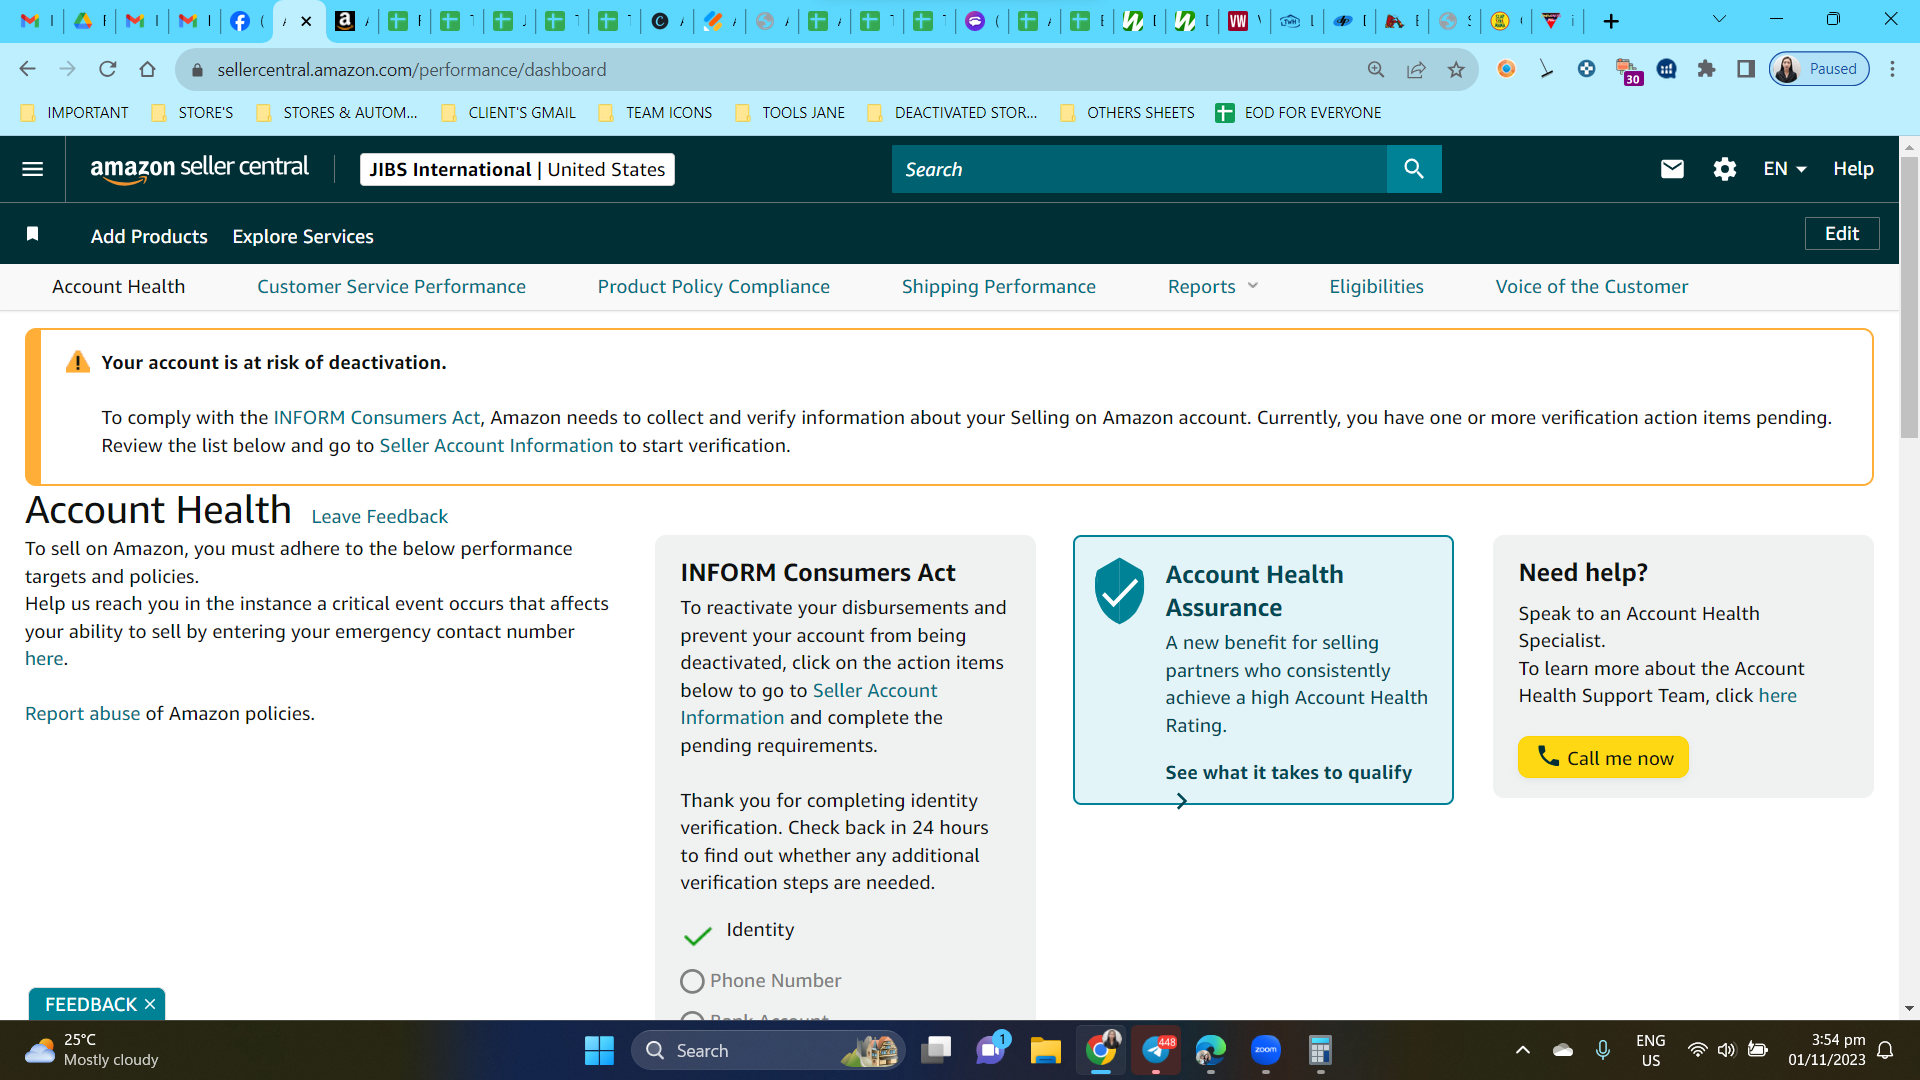Open the settings gear icon
This screenshot has height=1080, width=1920.
[1725, 169]
